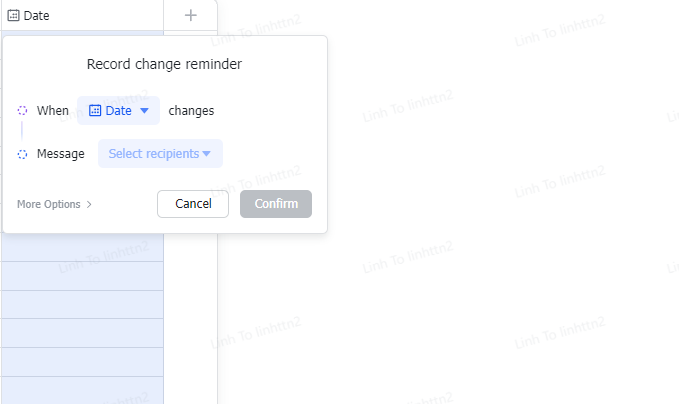Click the blue dotted circle beside Message

tap(23, 154)
